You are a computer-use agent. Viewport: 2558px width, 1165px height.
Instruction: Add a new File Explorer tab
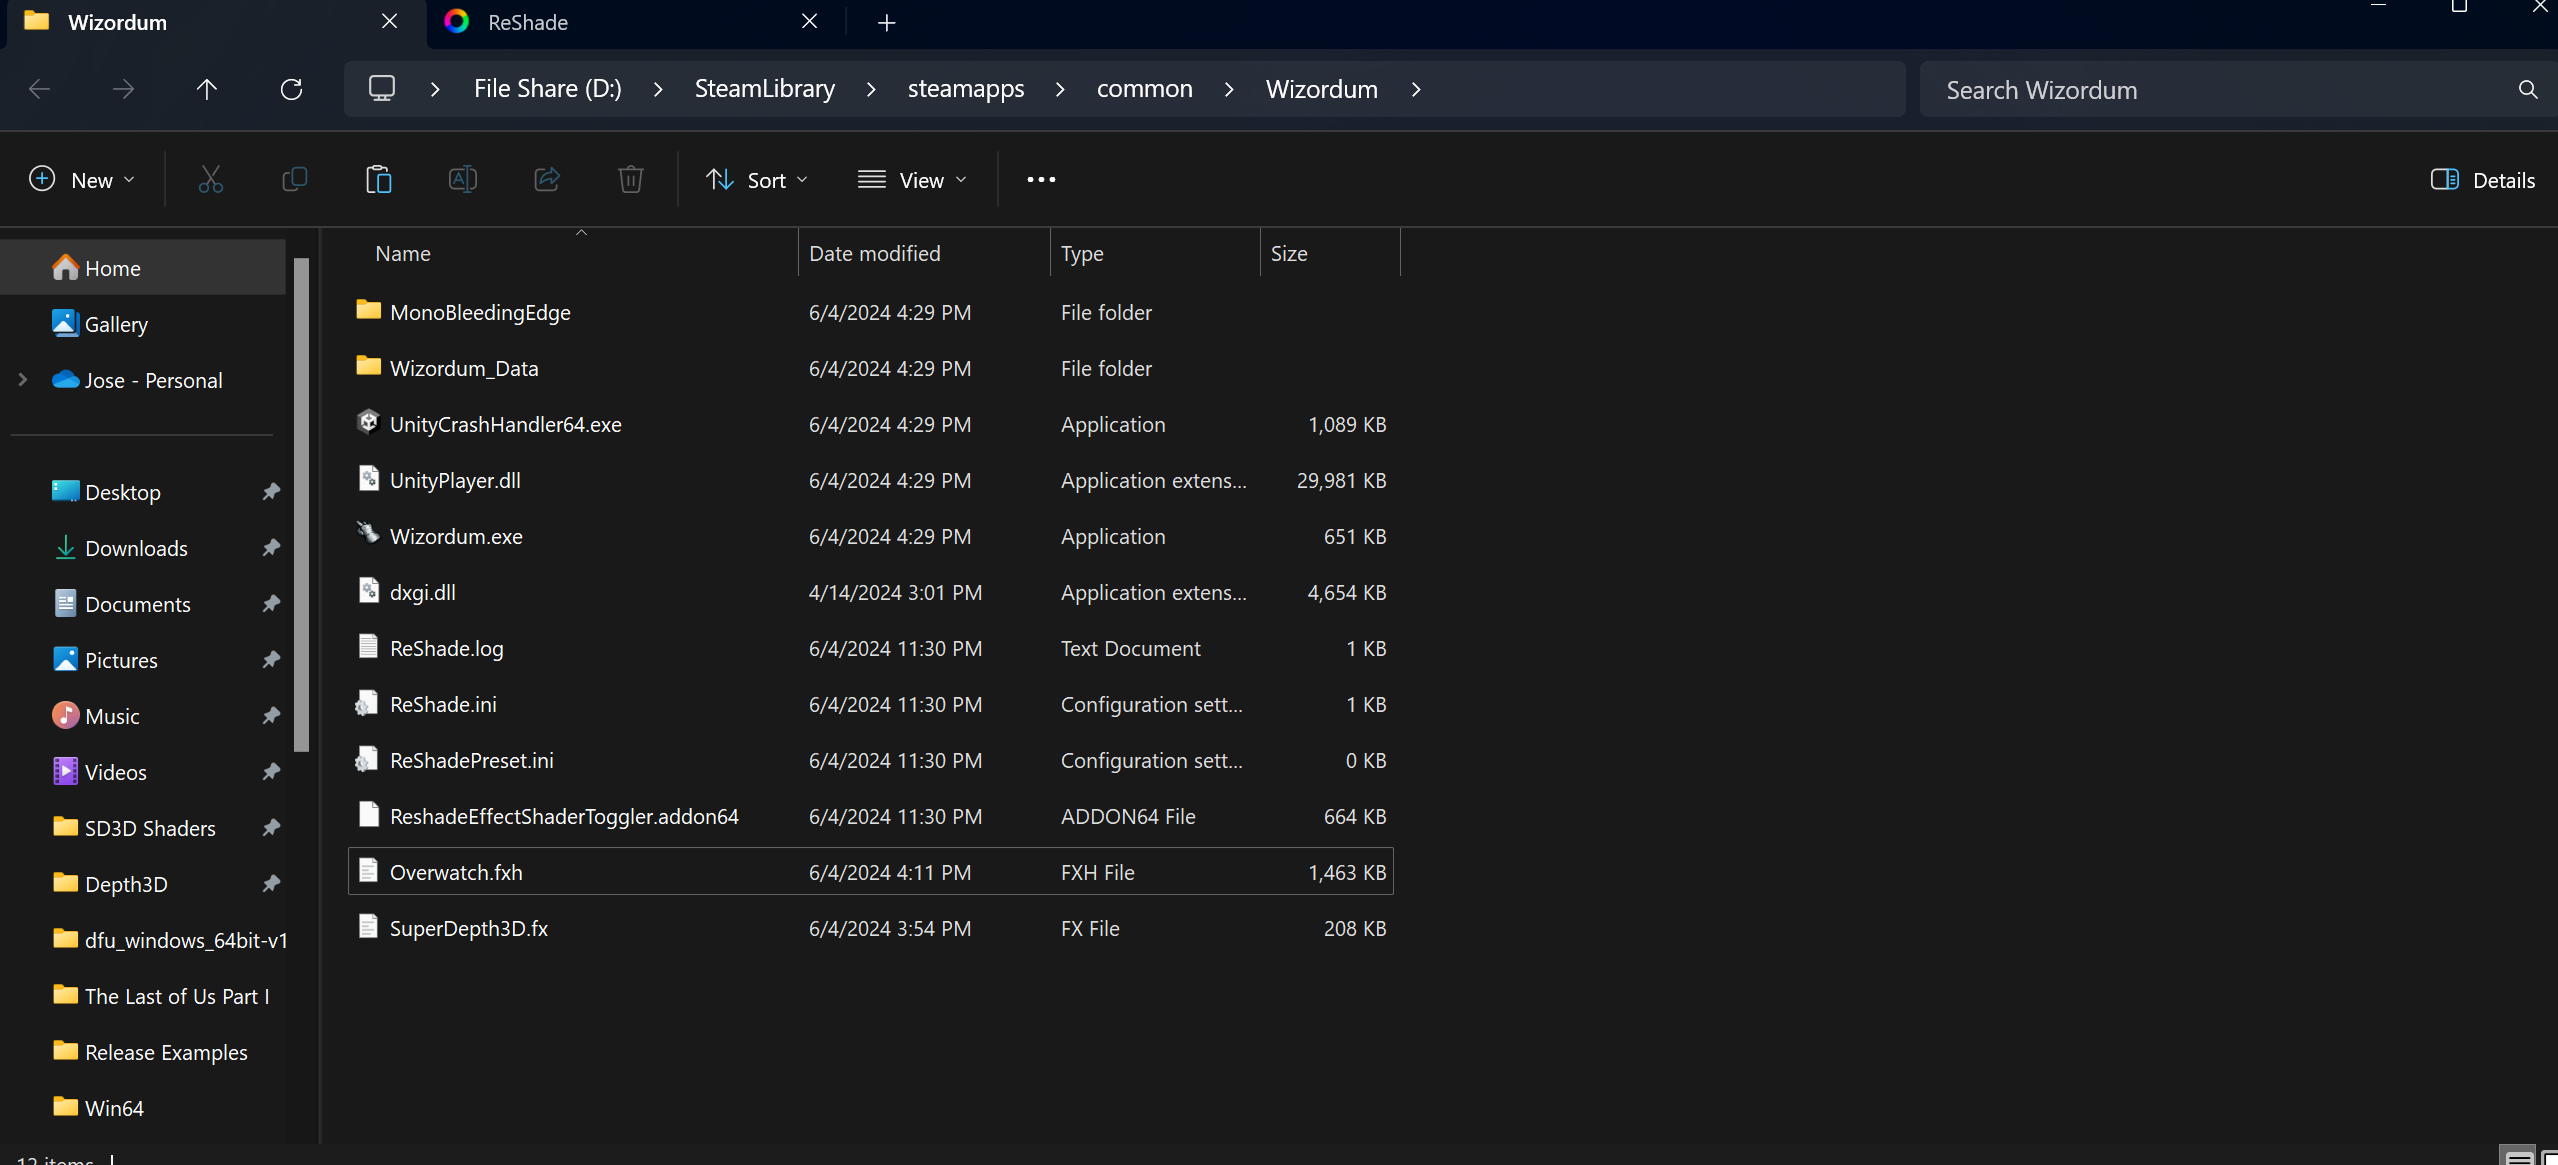[x=886, y=22]
